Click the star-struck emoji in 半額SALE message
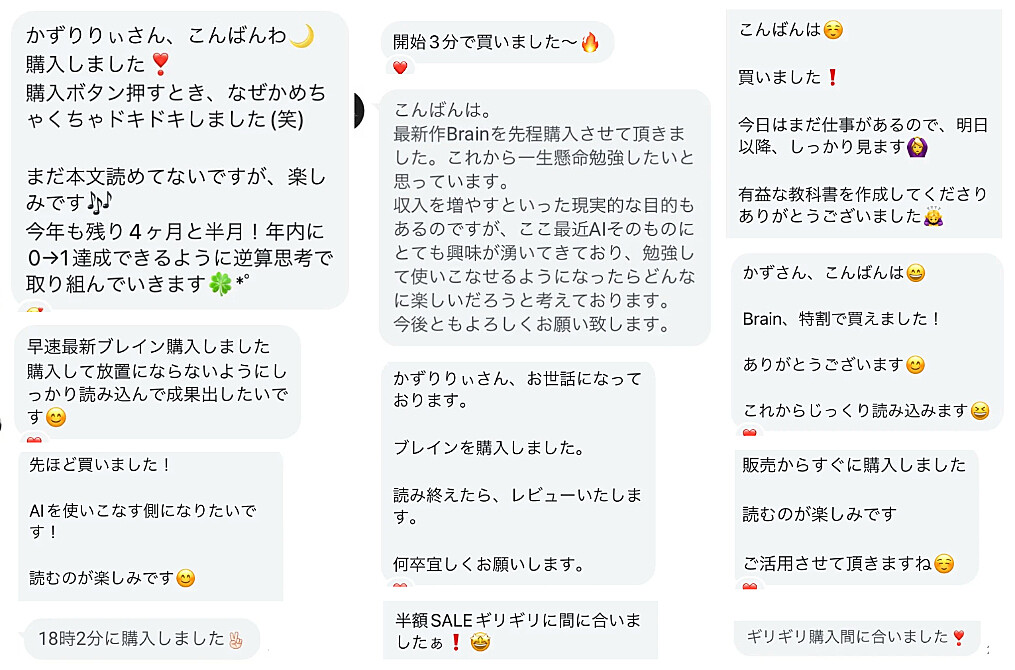 click(480, 643)
